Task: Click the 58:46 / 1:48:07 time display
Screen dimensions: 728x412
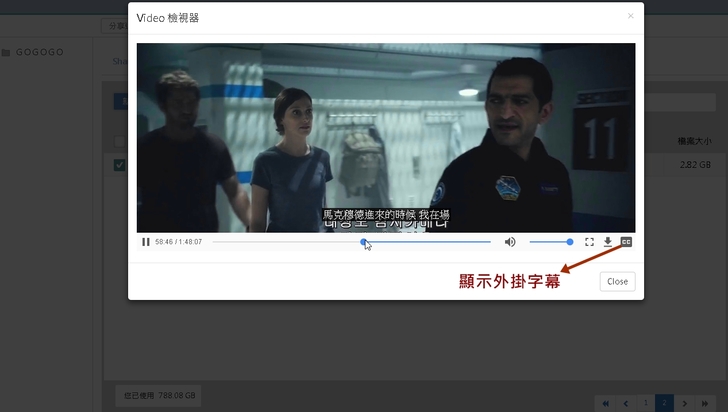Action: pyautogui.click(x=178, y=242)
